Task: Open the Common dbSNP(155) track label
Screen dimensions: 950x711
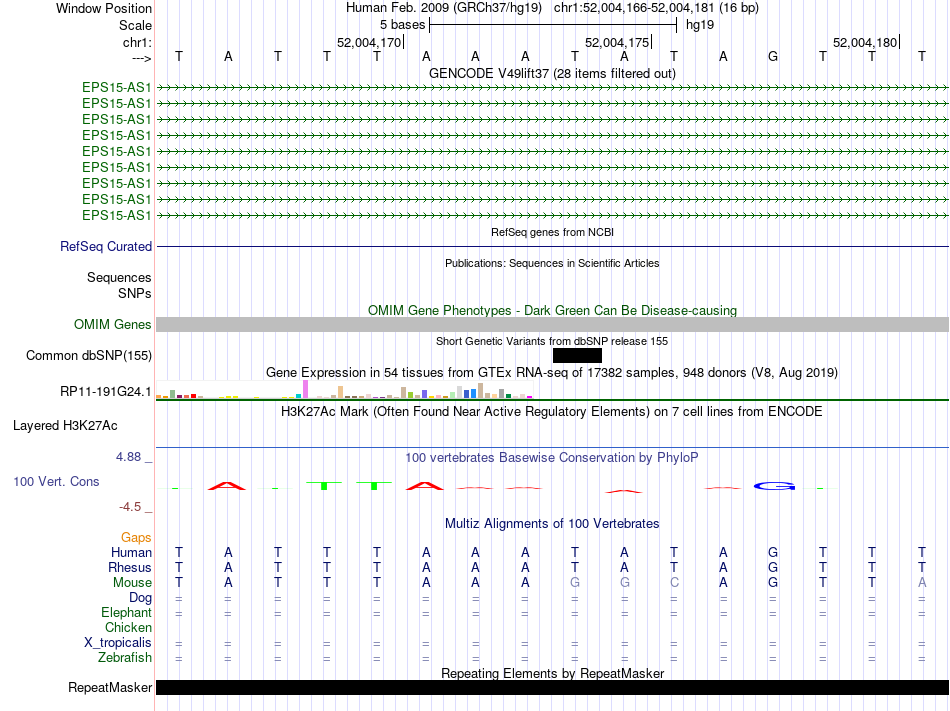Action: click(88, 356)
